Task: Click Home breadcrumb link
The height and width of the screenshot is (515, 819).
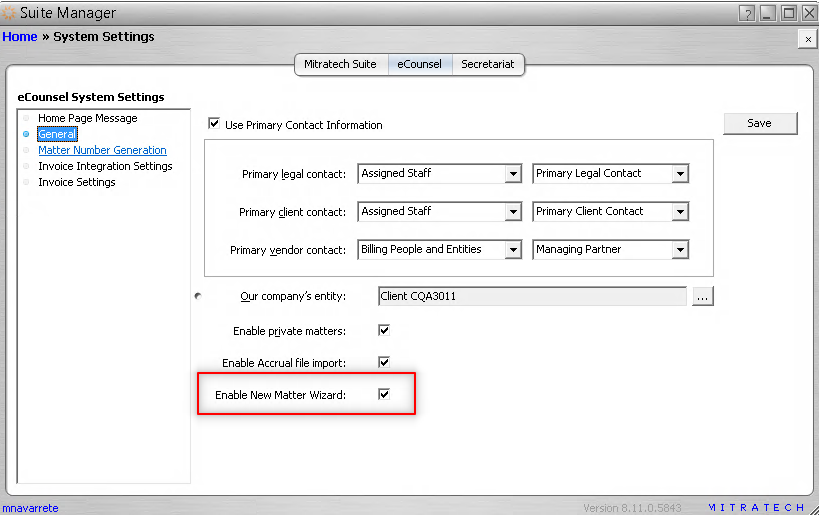Action: click(x=20, y=37)
